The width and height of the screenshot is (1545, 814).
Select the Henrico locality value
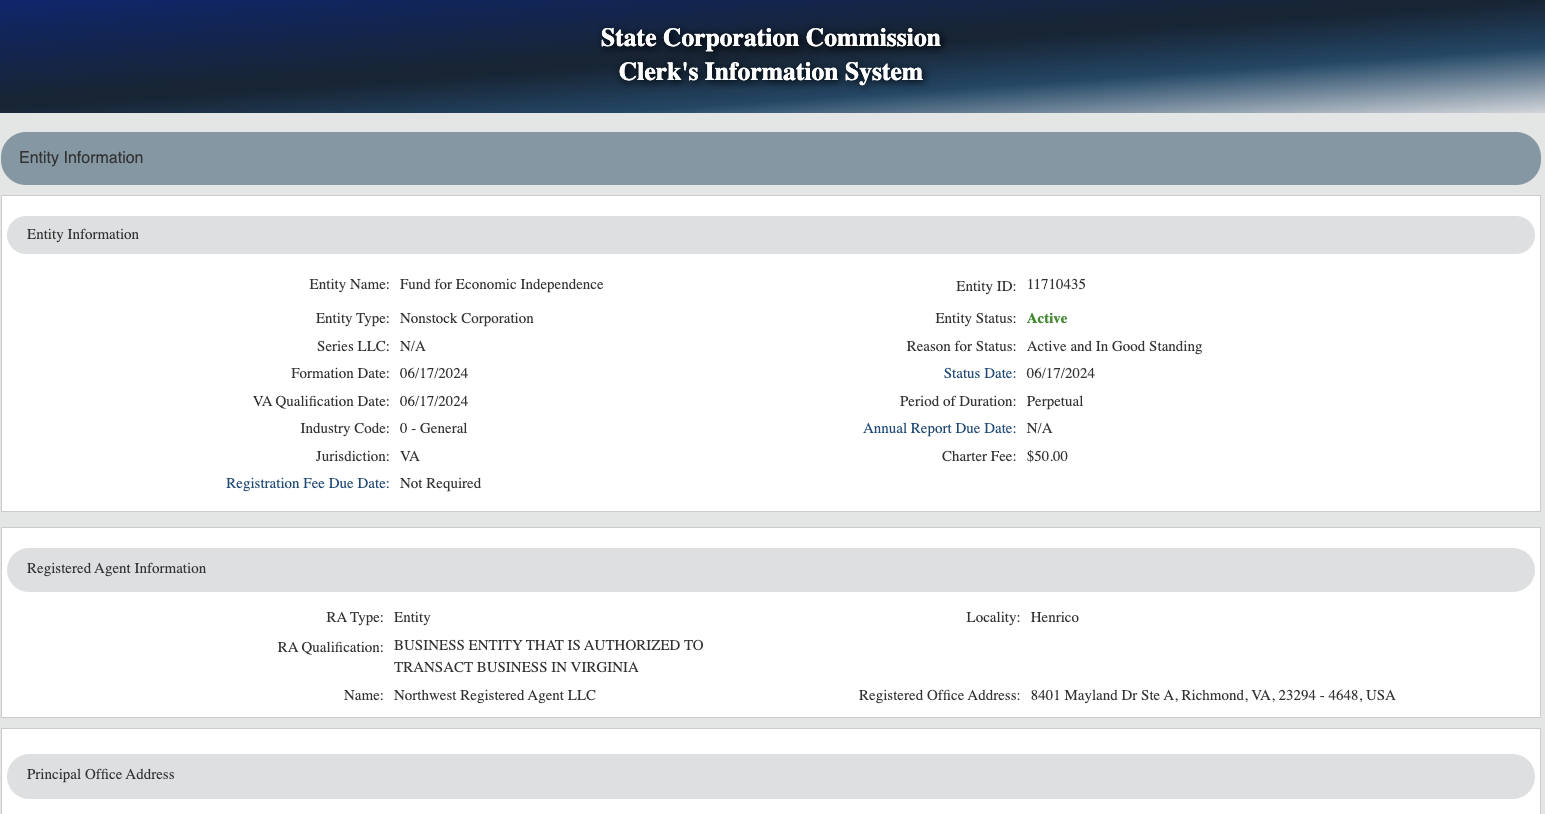(x=1054, y=617)
